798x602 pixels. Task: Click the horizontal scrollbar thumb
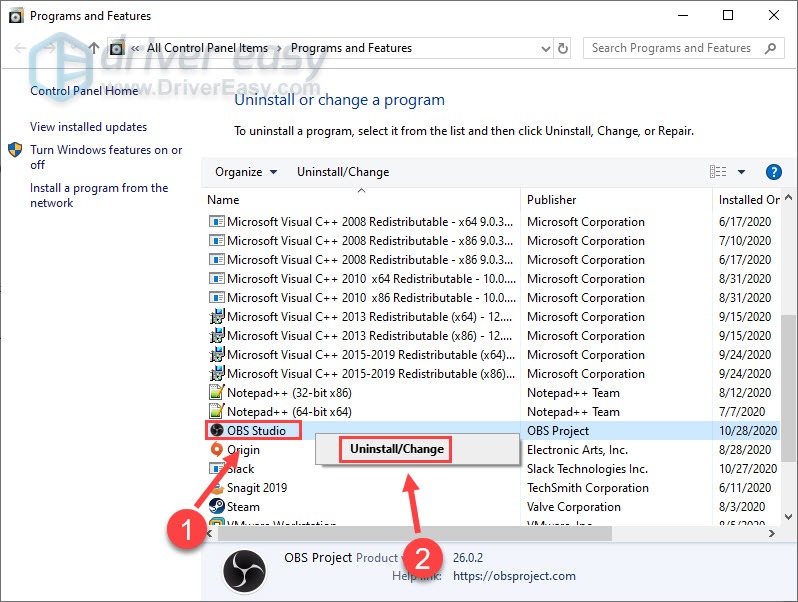point(415,533)
